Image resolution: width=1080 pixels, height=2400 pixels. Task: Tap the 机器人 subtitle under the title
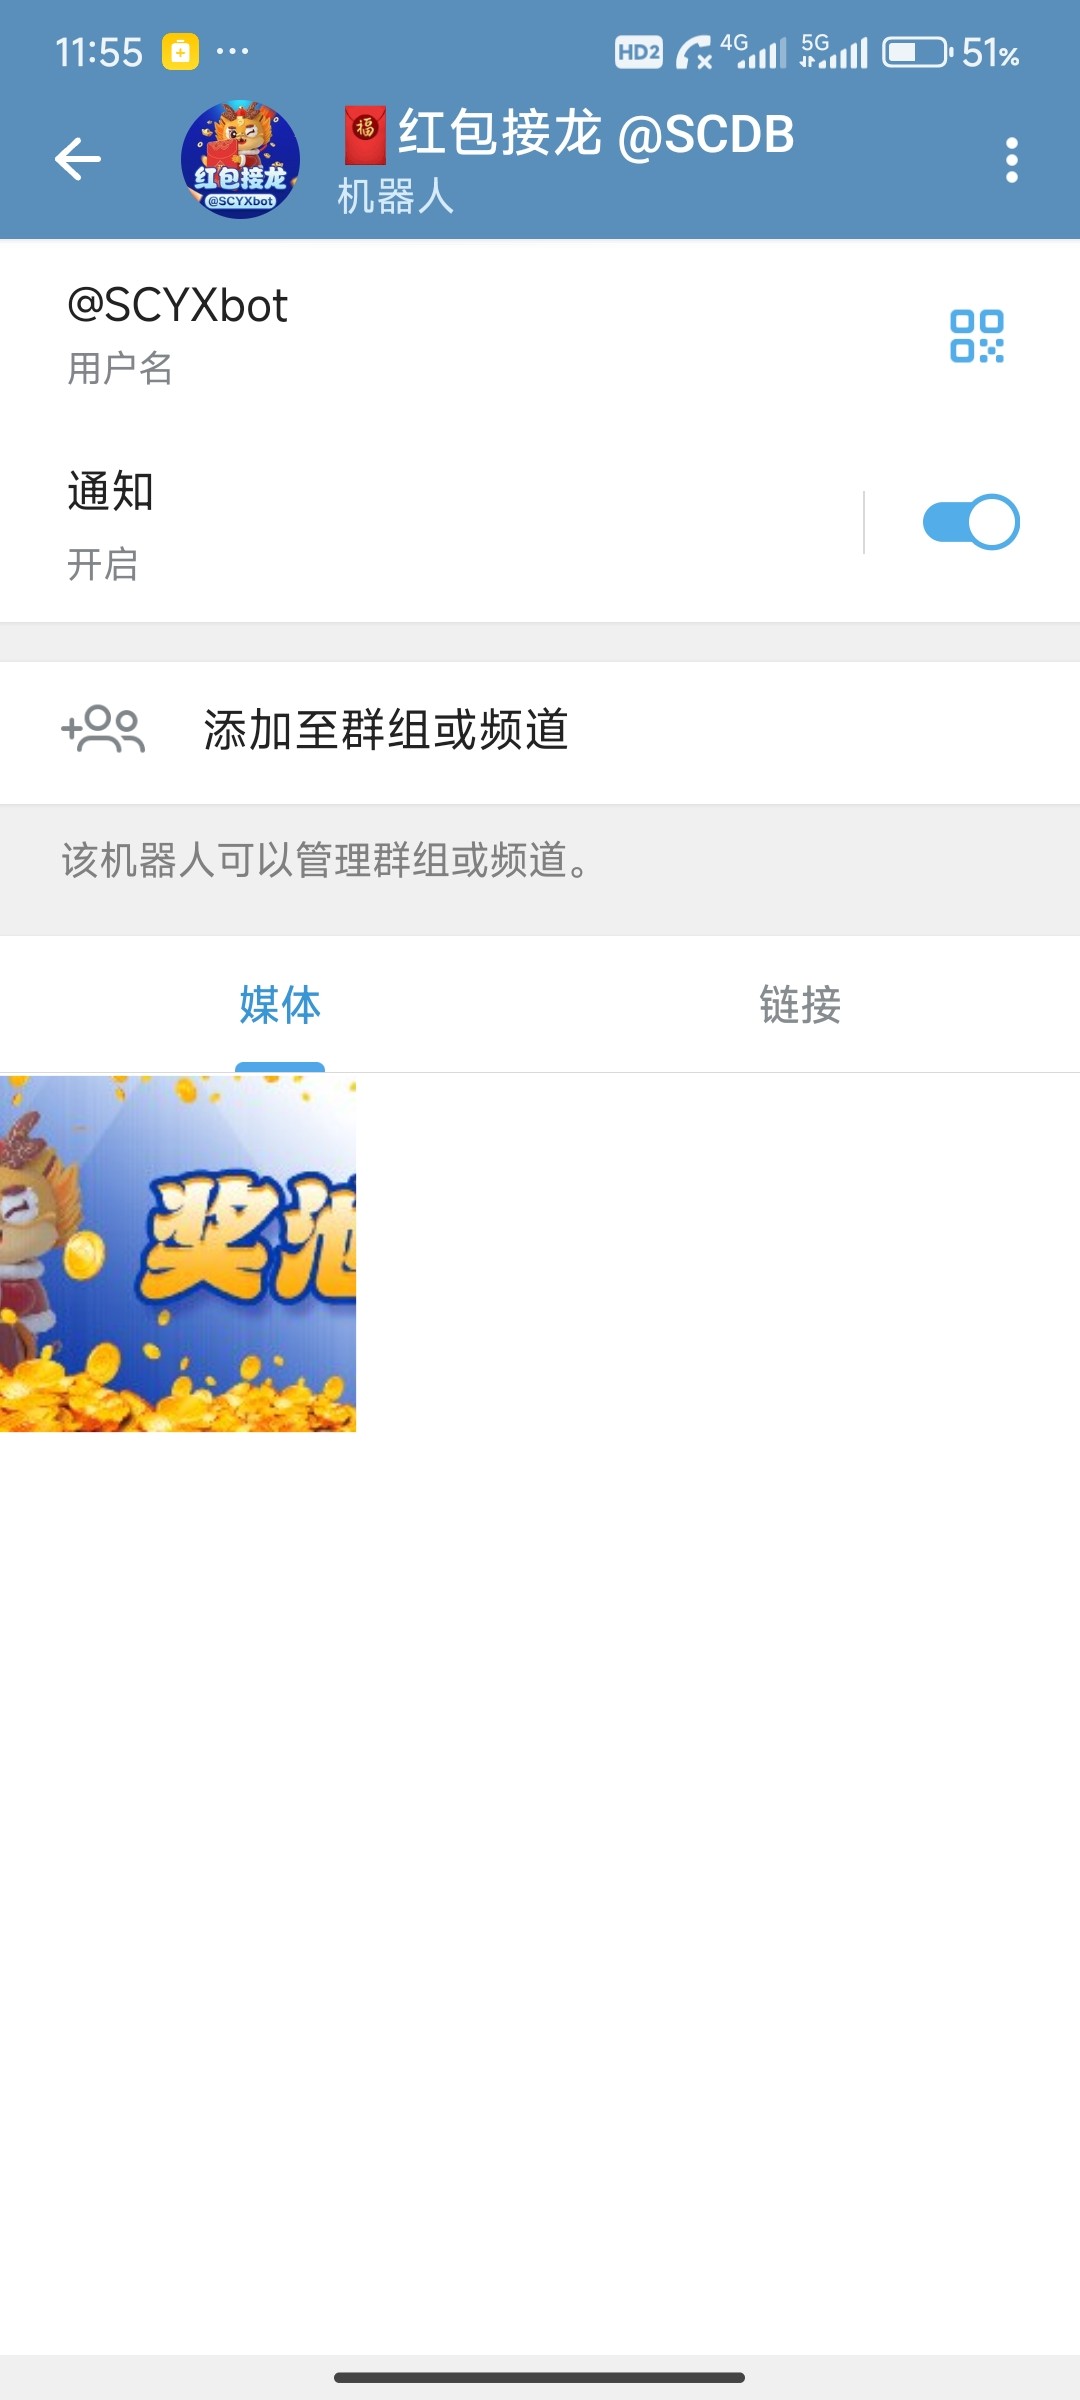395,196
